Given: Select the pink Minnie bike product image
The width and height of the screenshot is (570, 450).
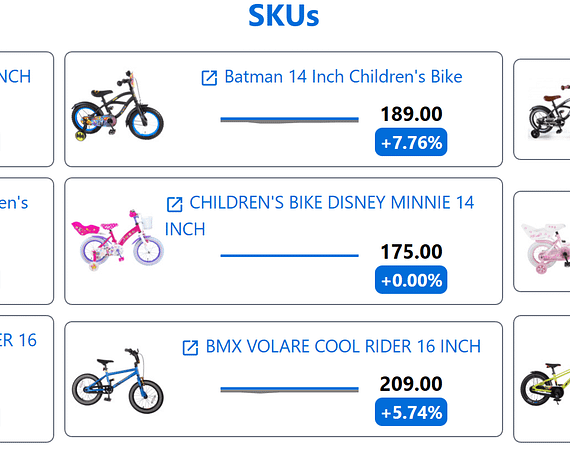Looking at the screenshot, I should pos(117,240).
